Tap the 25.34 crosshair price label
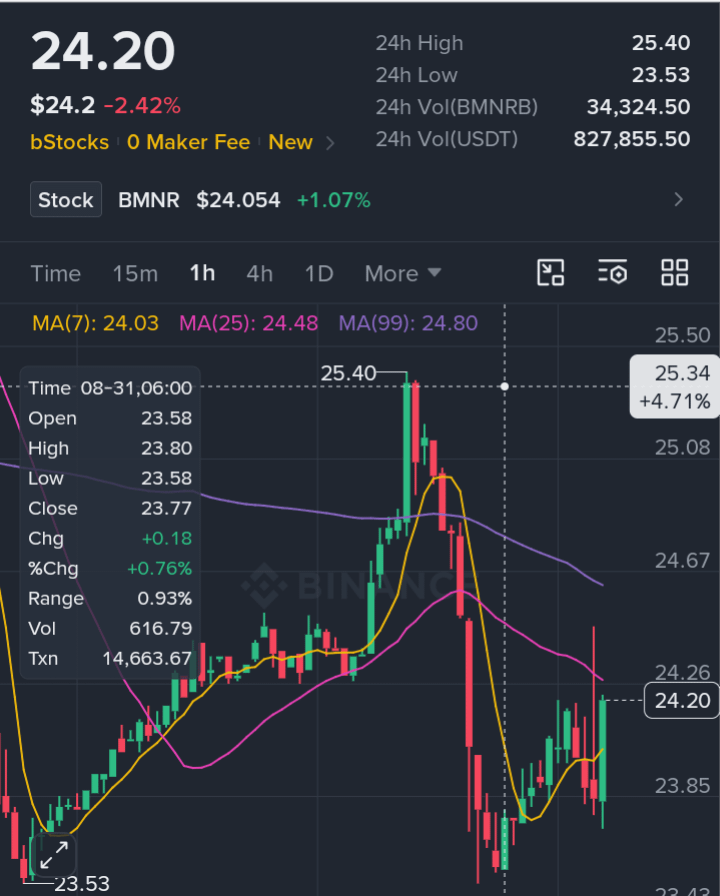The width and height of the screenshot is (720, 896). (675, 387)
